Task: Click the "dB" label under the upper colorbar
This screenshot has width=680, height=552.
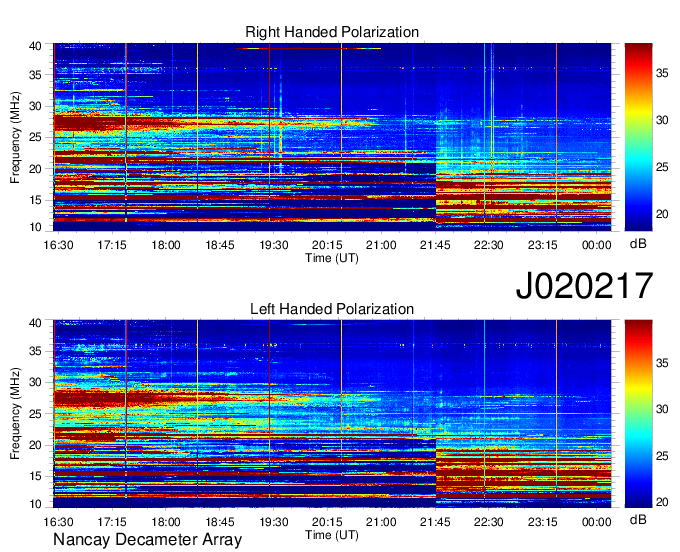Action: click(x=638, y=244)
